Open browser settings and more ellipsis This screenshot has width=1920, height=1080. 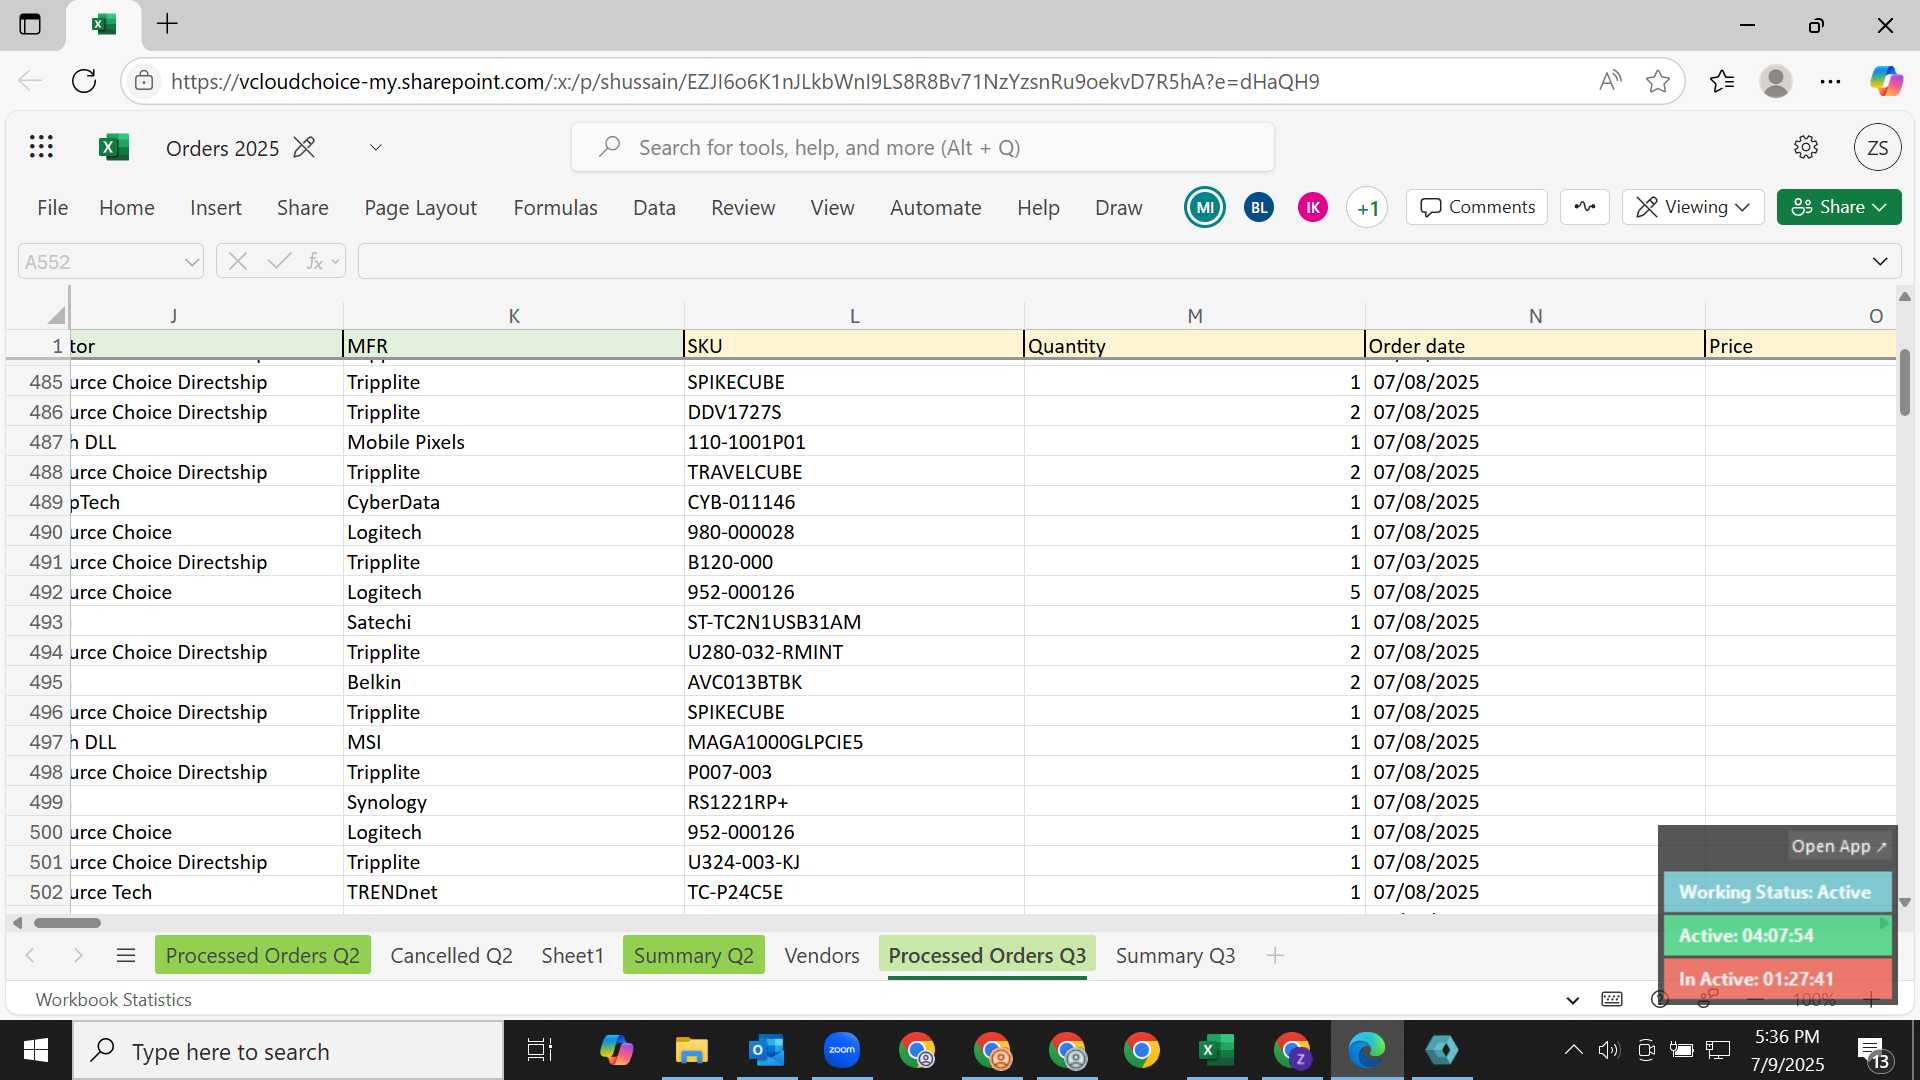click(x=1830, y=81)
